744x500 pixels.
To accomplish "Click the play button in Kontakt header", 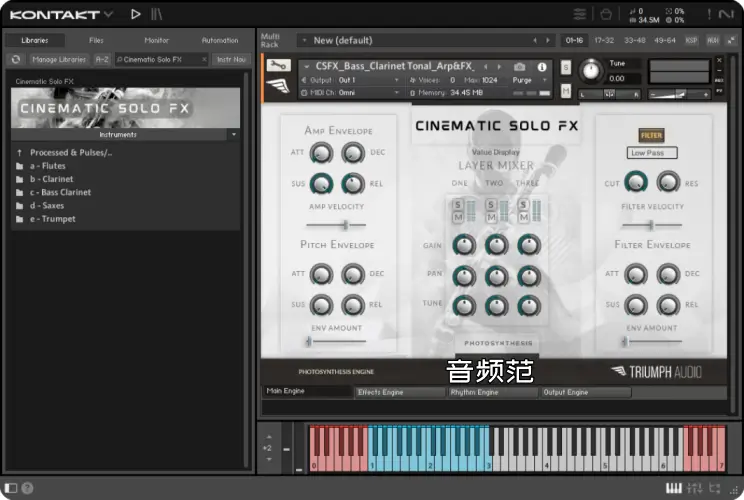I will coord(135,14).
